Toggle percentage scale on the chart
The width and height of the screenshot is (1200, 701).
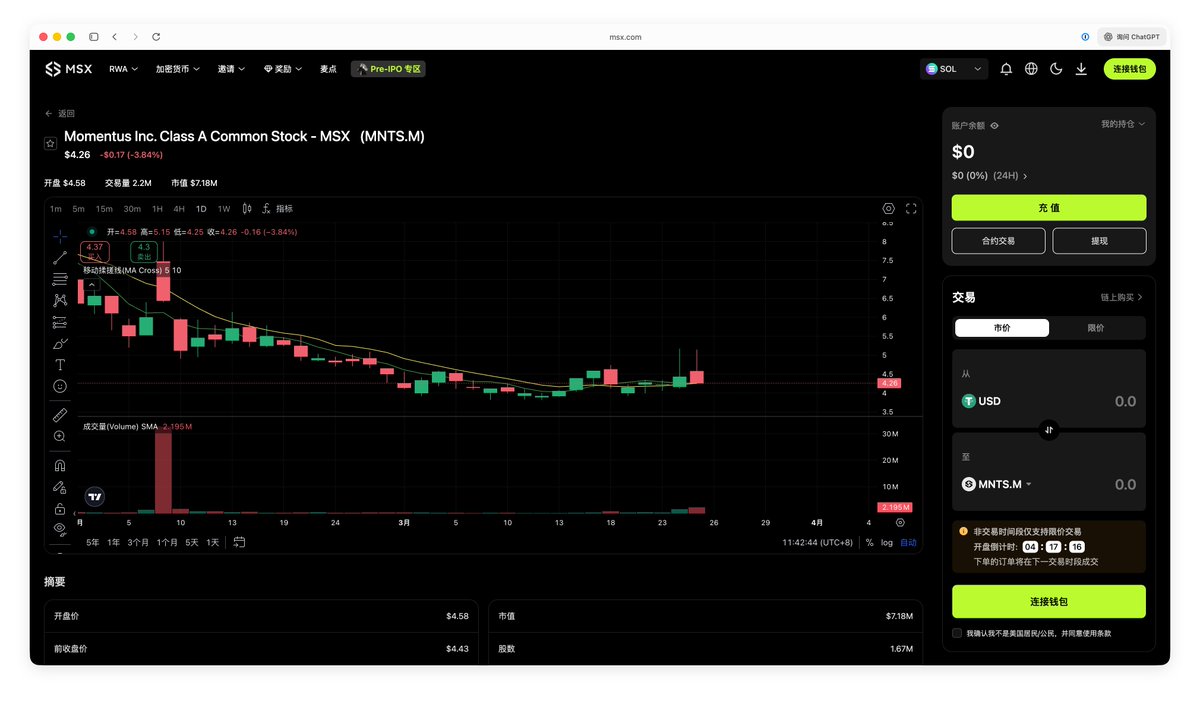pyautogui.click(x=869, y=542)
